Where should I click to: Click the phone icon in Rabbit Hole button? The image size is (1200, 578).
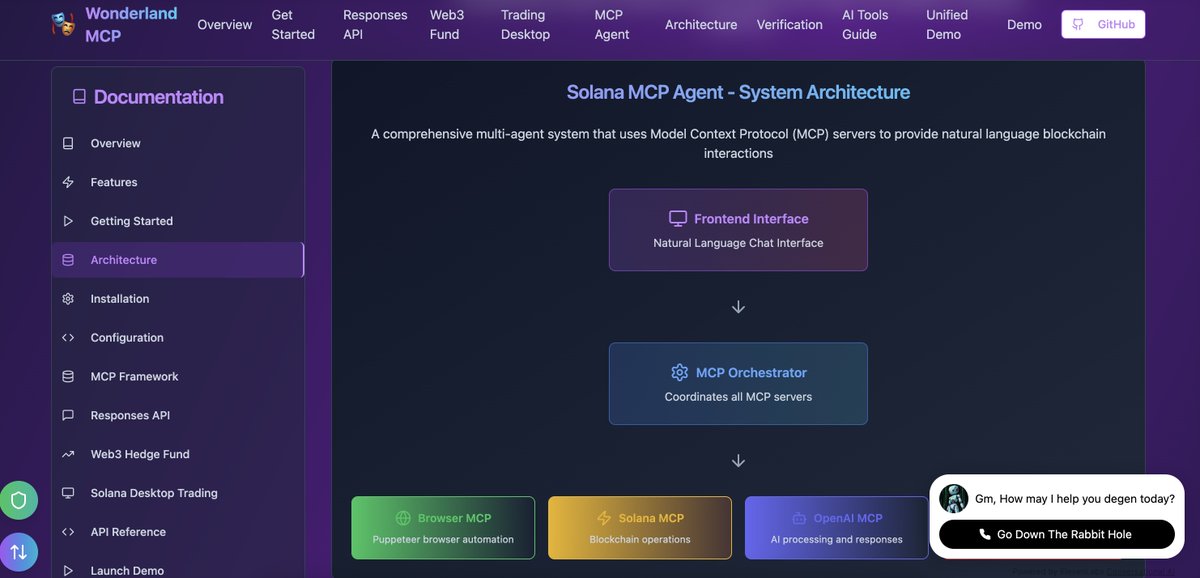pos(985,535)
